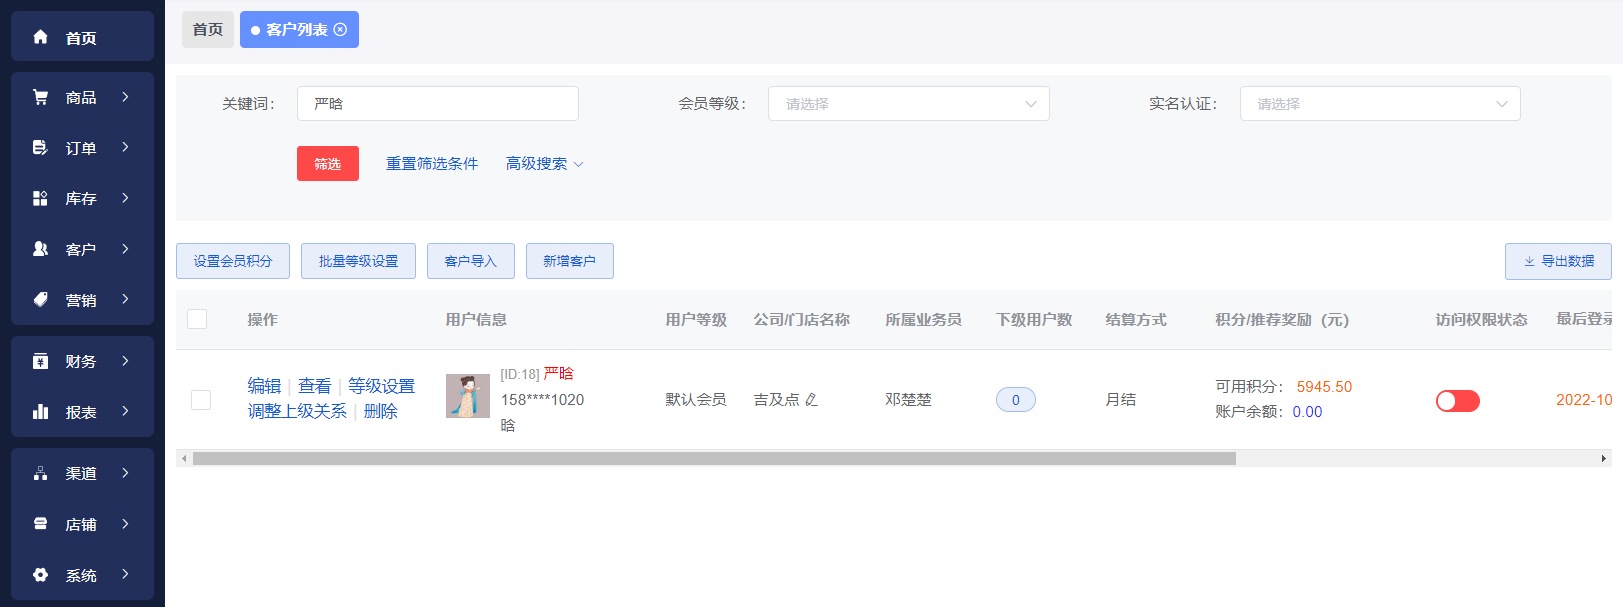Viewport: 1623px width, 607px height.
Task: Click the 关键词 keyword input field
Action: [x=437, y=104]
